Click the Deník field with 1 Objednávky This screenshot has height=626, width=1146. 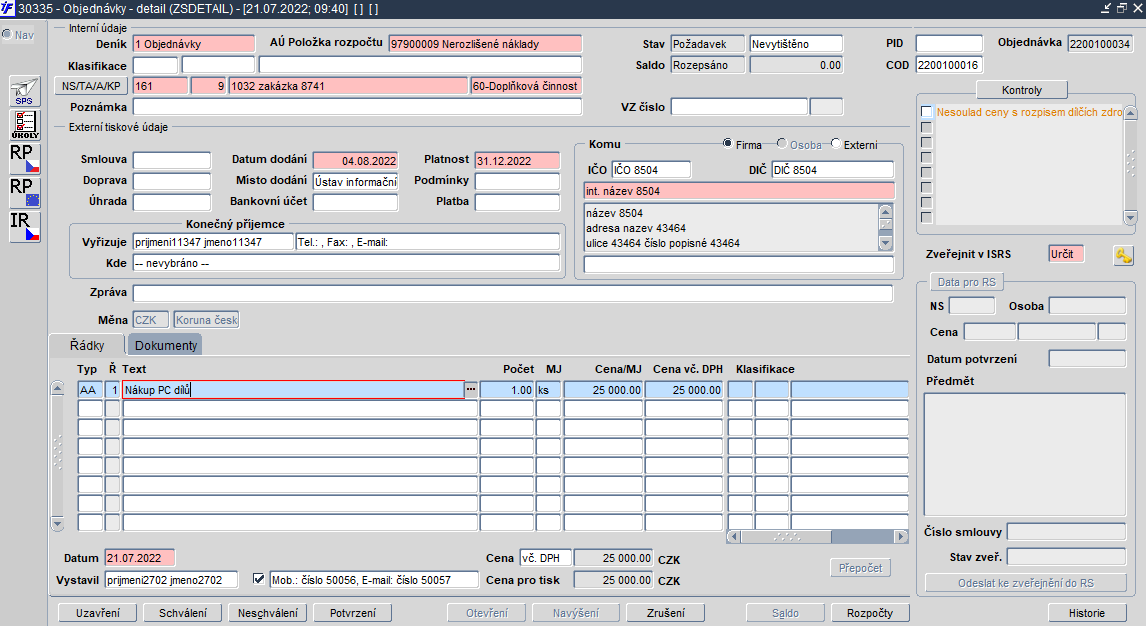(194, 44)
